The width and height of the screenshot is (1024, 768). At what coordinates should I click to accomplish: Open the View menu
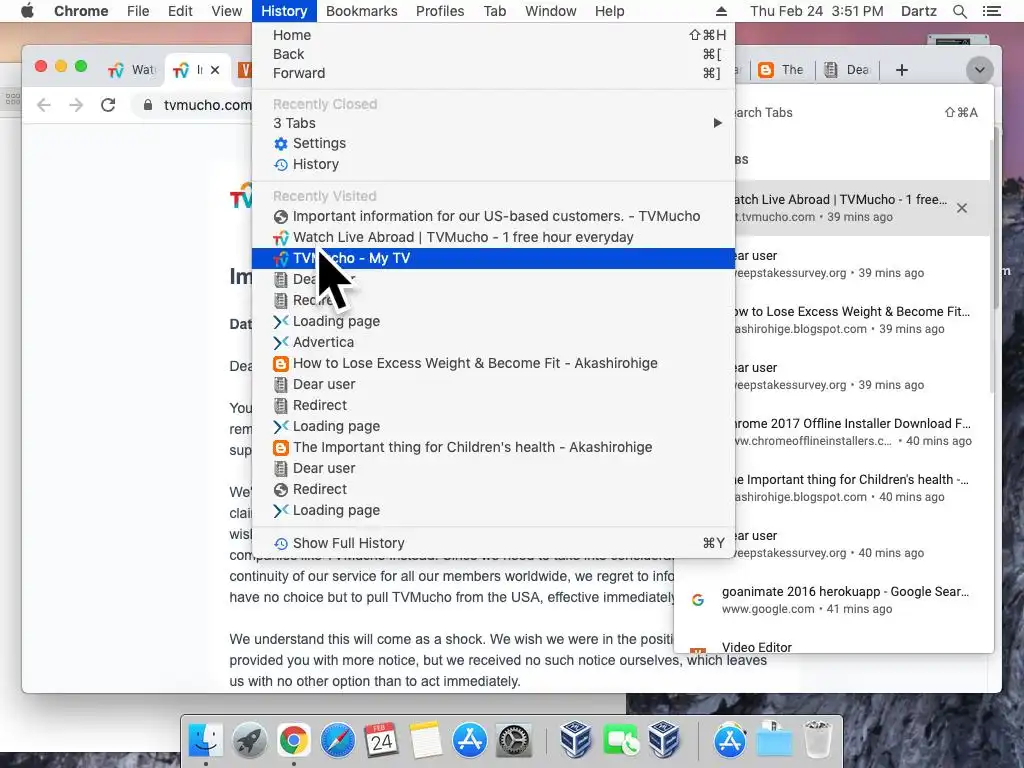pos(227,11)
